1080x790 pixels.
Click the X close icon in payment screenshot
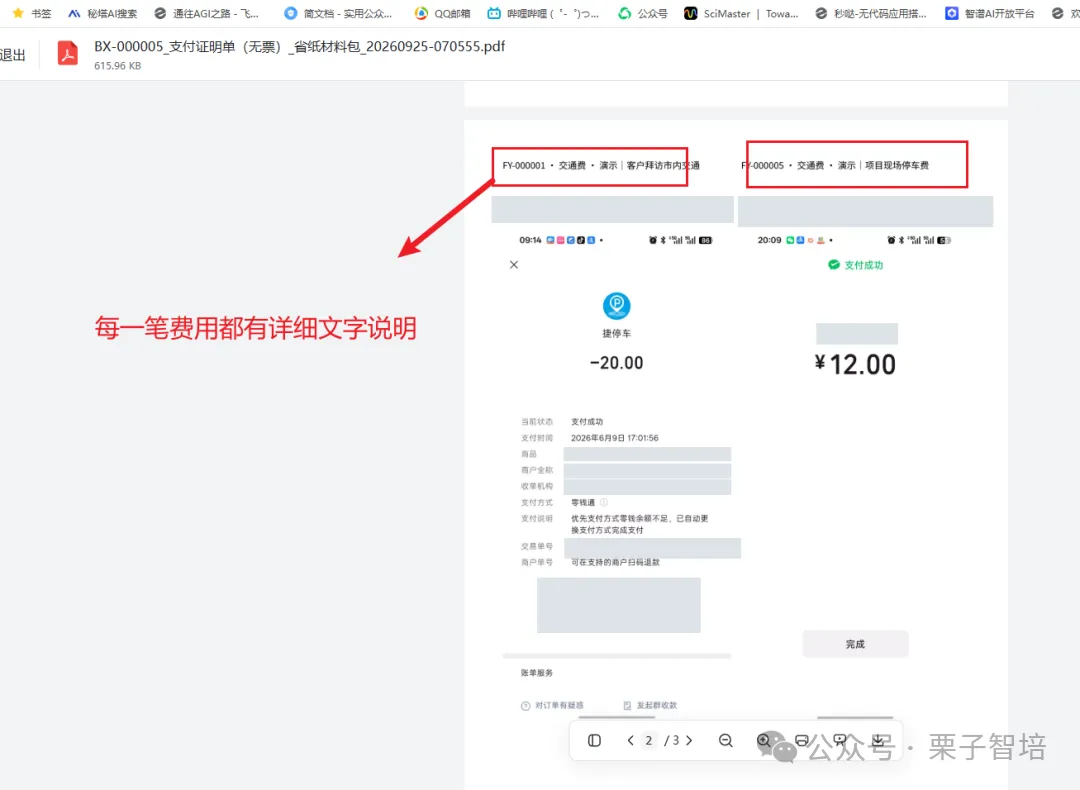coord(514,264)
